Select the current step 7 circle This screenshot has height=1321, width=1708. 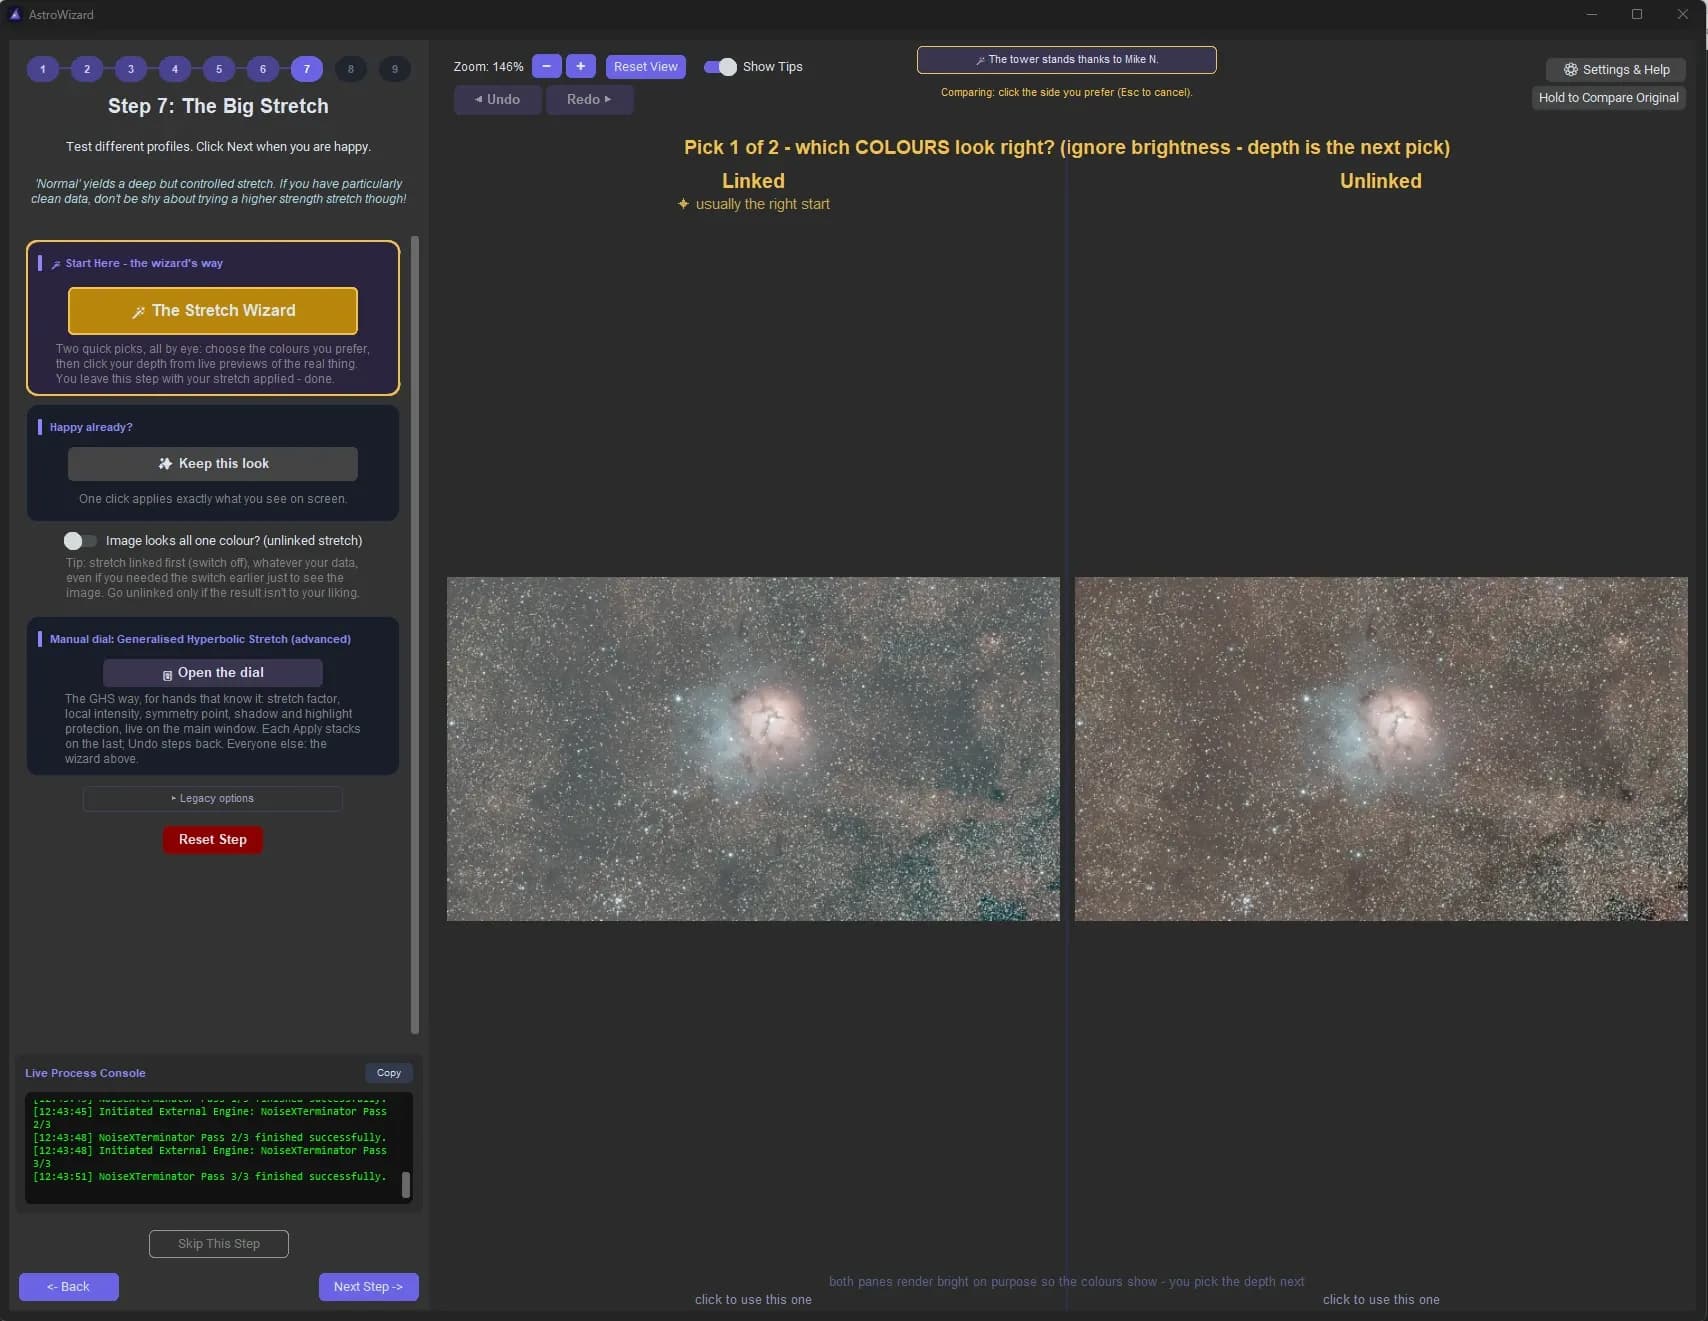[x=307, y=69]
